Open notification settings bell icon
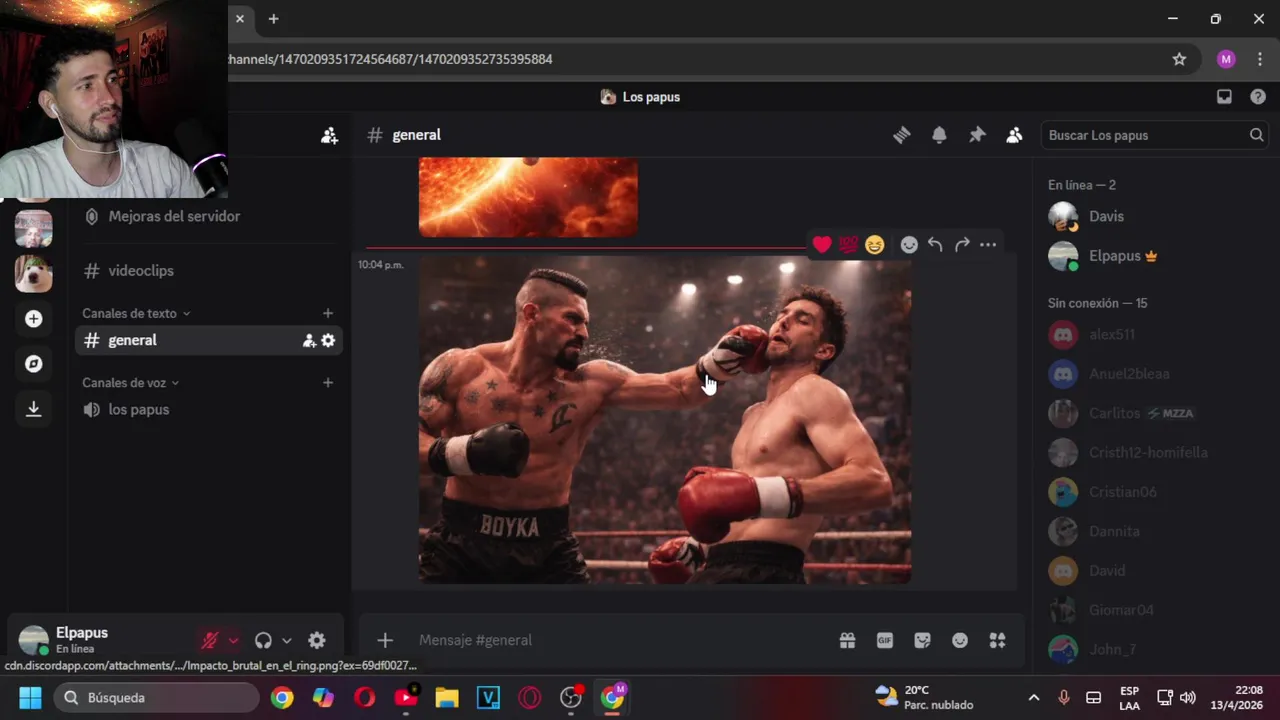Screen dimensions: 1280x720 pyautogui.click(x=939, y=135)
